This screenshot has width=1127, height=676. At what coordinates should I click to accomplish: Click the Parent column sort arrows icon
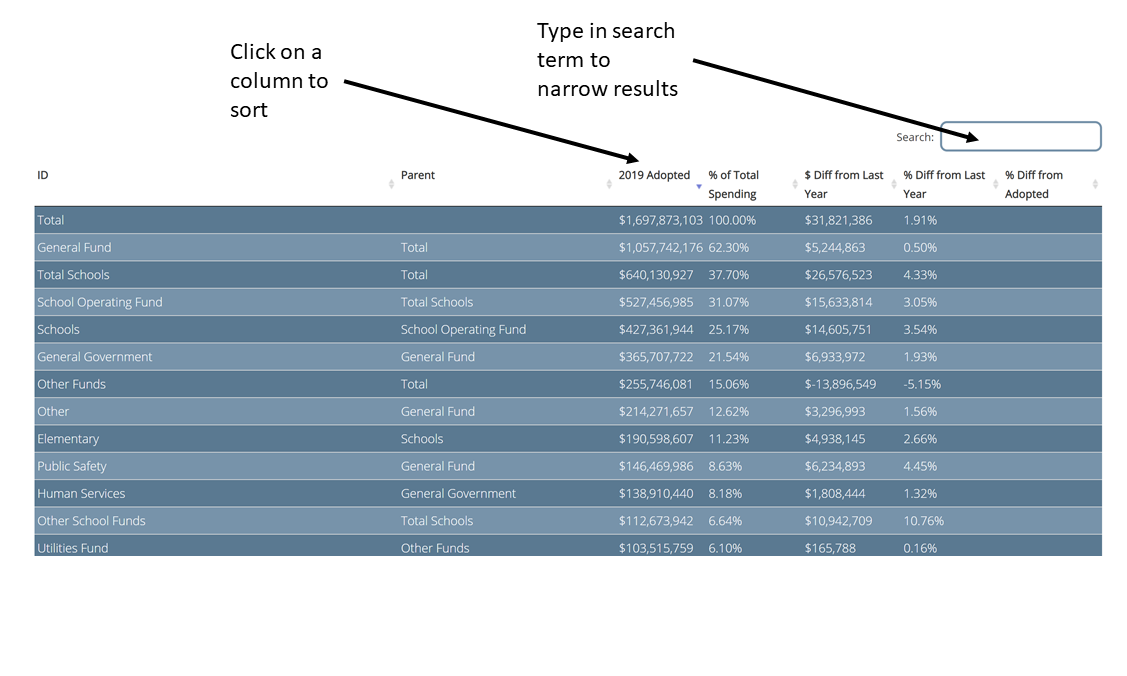609,184
